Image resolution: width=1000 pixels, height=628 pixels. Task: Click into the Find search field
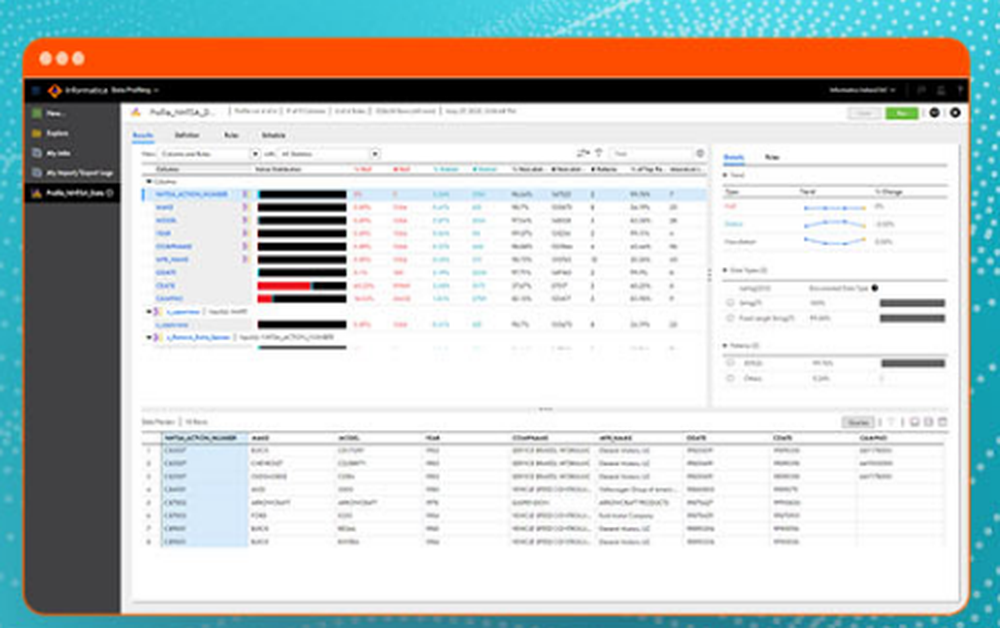pos(652,153)
